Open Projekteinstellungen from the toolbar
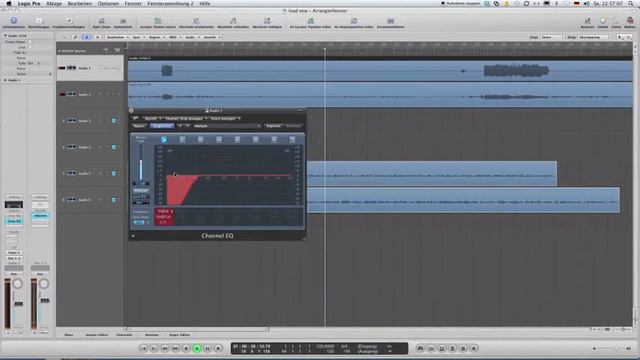This screenshot has width=640, height=360. pyautogui.click(x=69, y=21)
